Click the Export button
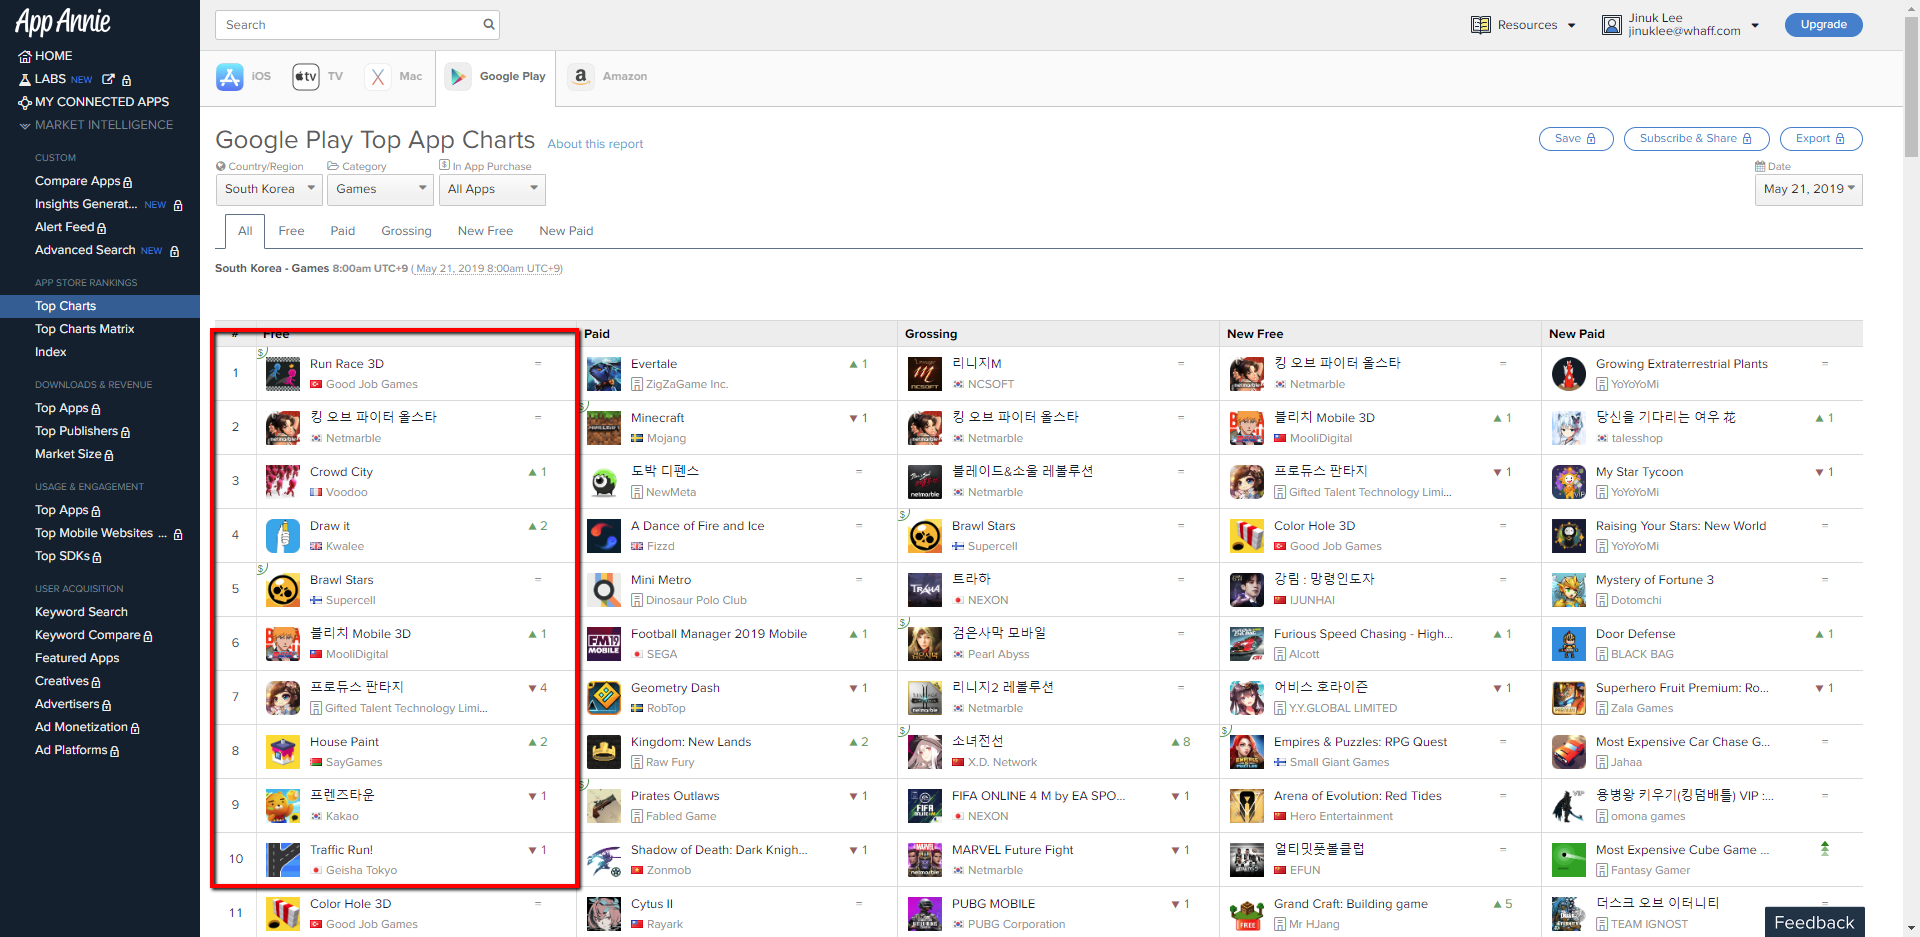Image resolution: width=1920 pixels, height=937 pixels. 1820,139
